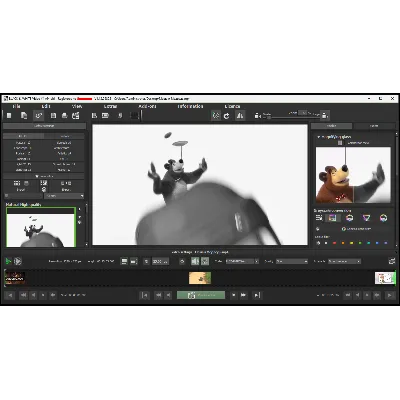Select the white color dot
This screenshot has height=400, width=400.
tap(326, 243)
